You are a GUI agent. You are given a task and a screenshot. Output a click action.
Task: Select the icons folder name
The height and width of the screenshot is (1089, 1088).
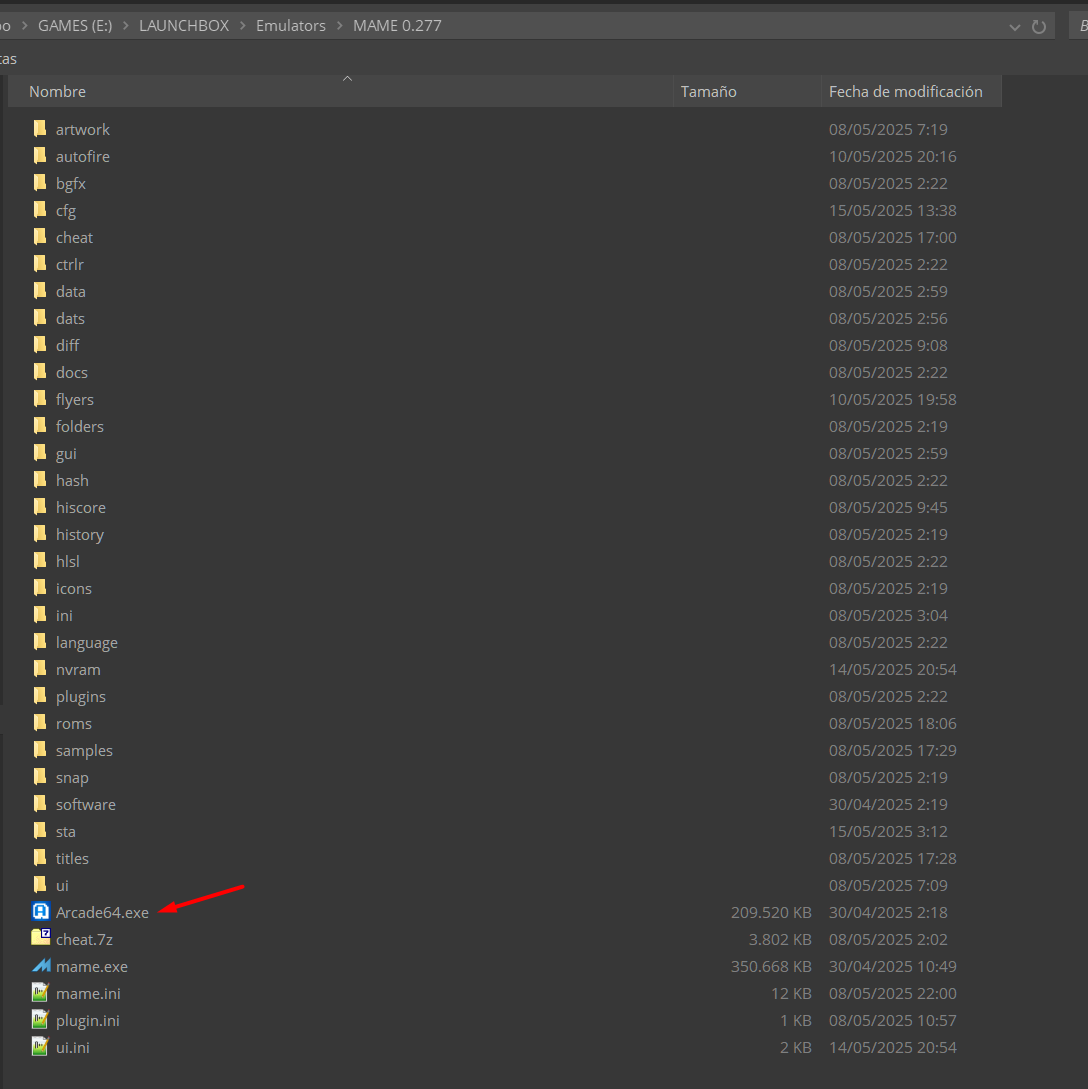coord(74,588)
